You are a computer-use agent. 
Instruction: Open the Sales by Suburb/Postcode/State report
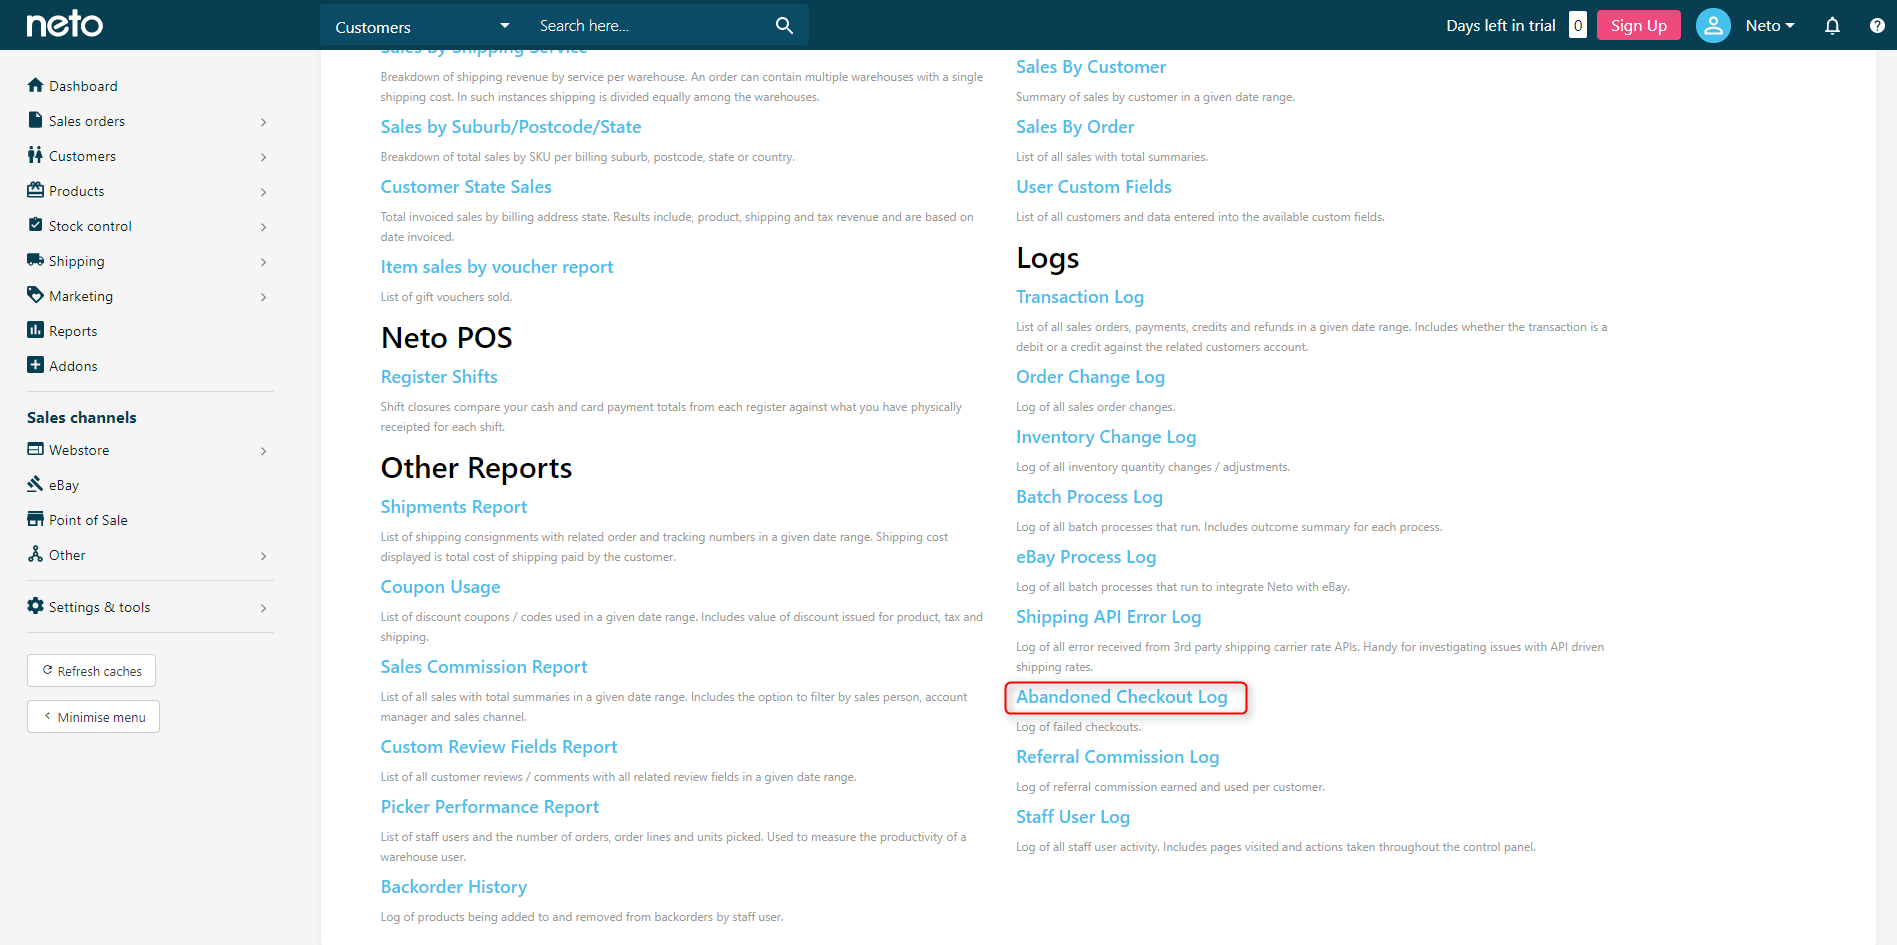click(x=511, y=127)
